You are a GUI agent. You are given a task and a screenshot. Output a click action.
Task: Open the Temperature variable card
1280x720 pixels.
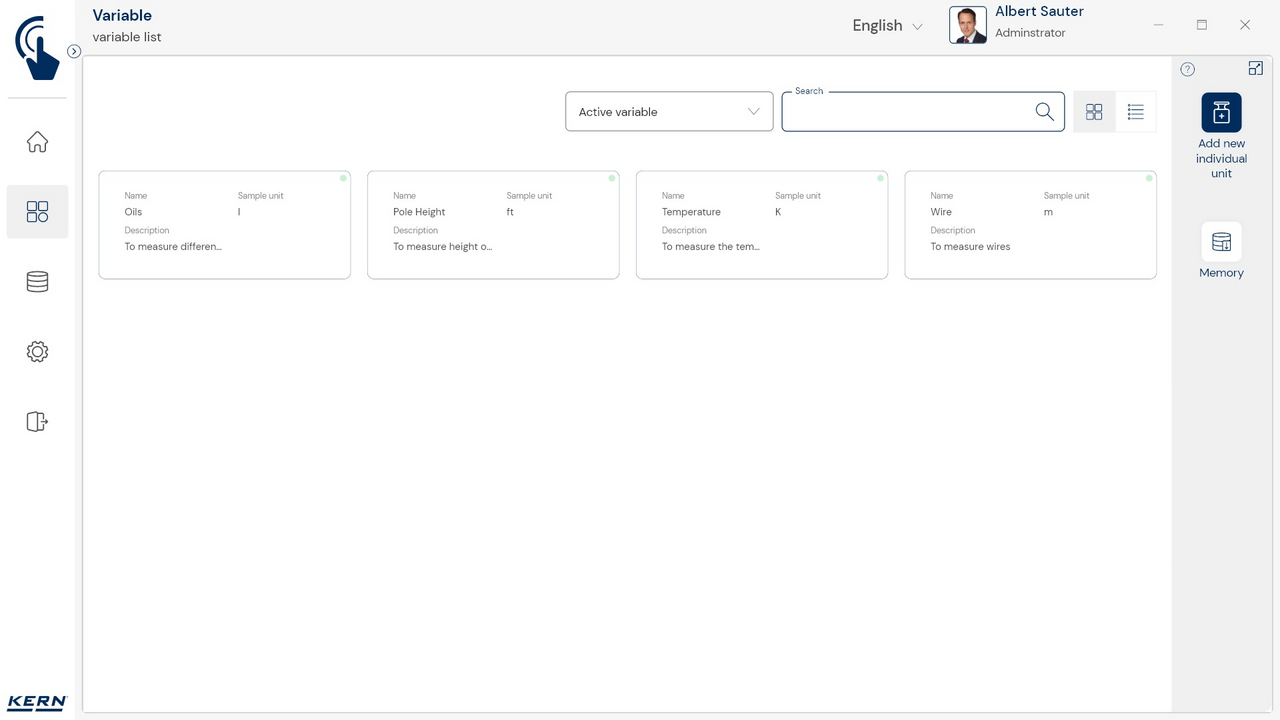point(761,225)
